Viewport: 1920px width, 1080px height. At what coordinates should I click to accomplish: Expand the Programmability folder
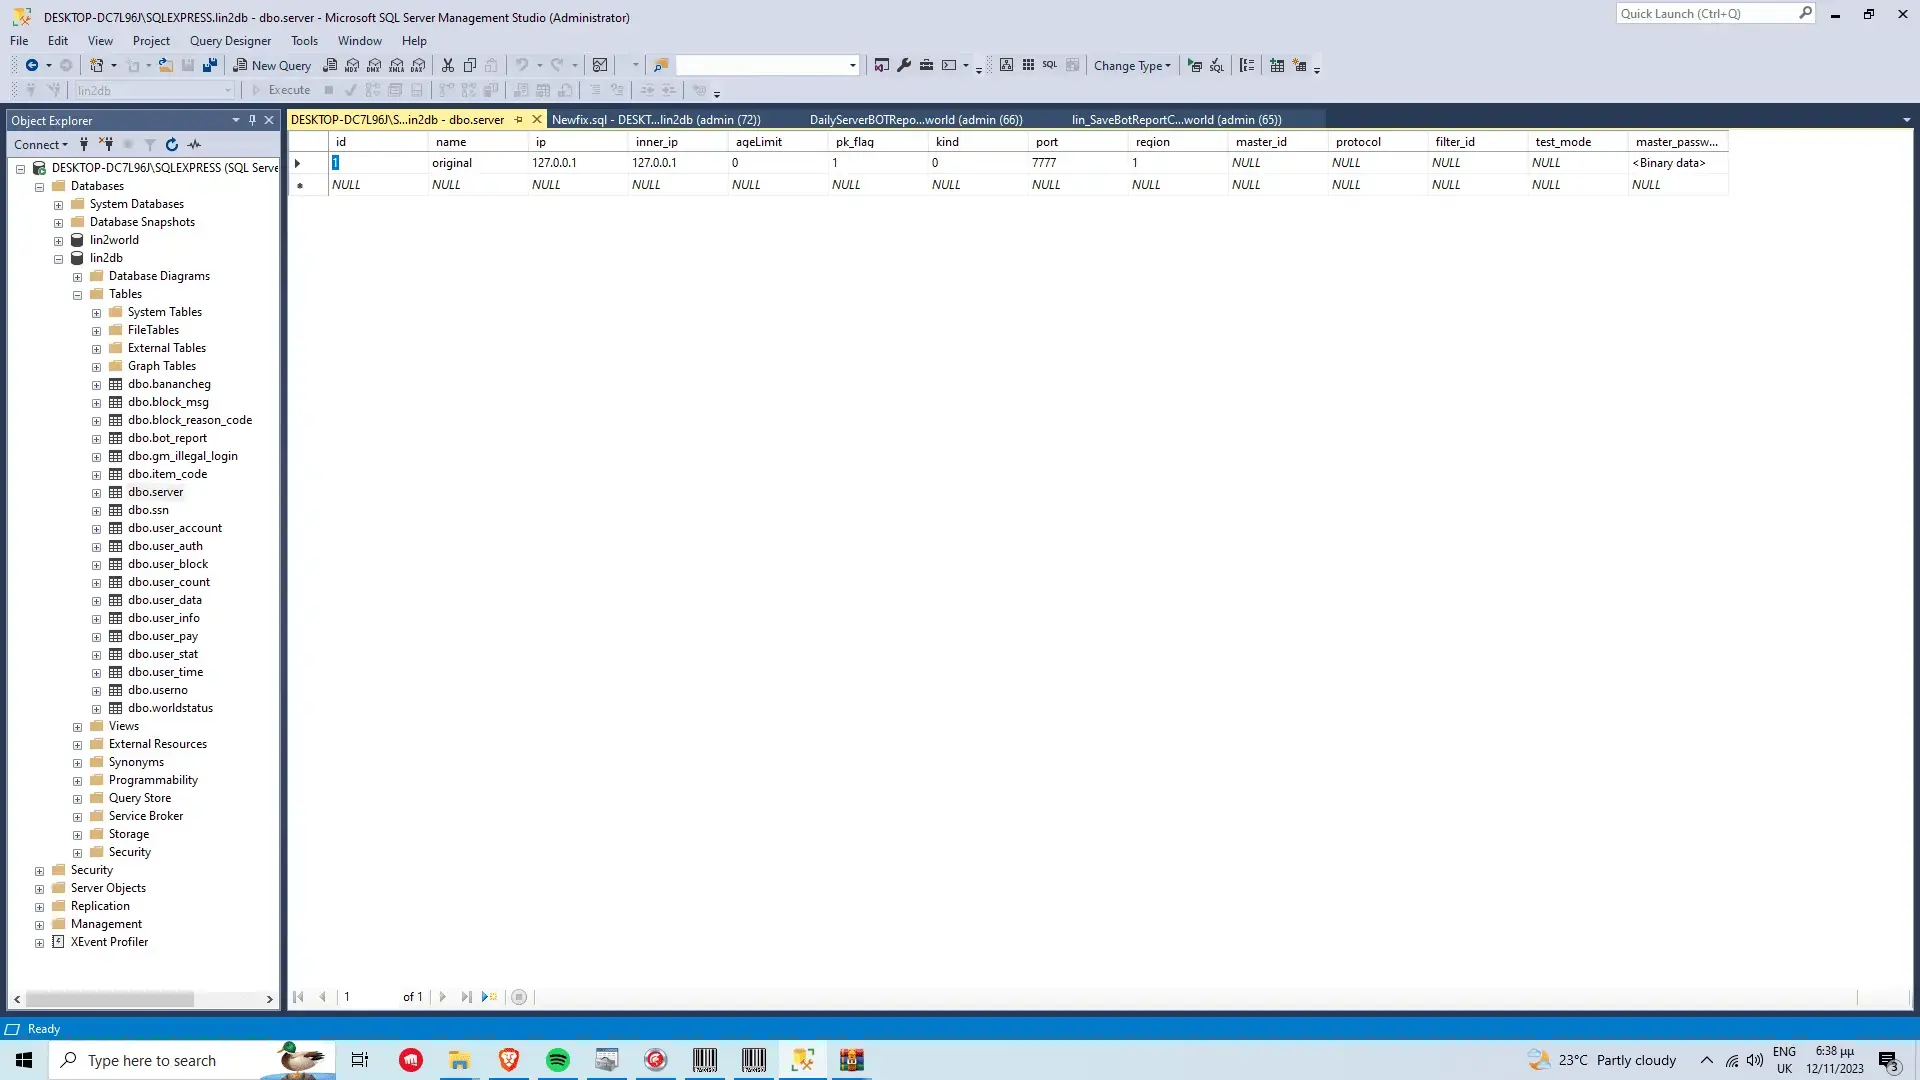(77, 781)
